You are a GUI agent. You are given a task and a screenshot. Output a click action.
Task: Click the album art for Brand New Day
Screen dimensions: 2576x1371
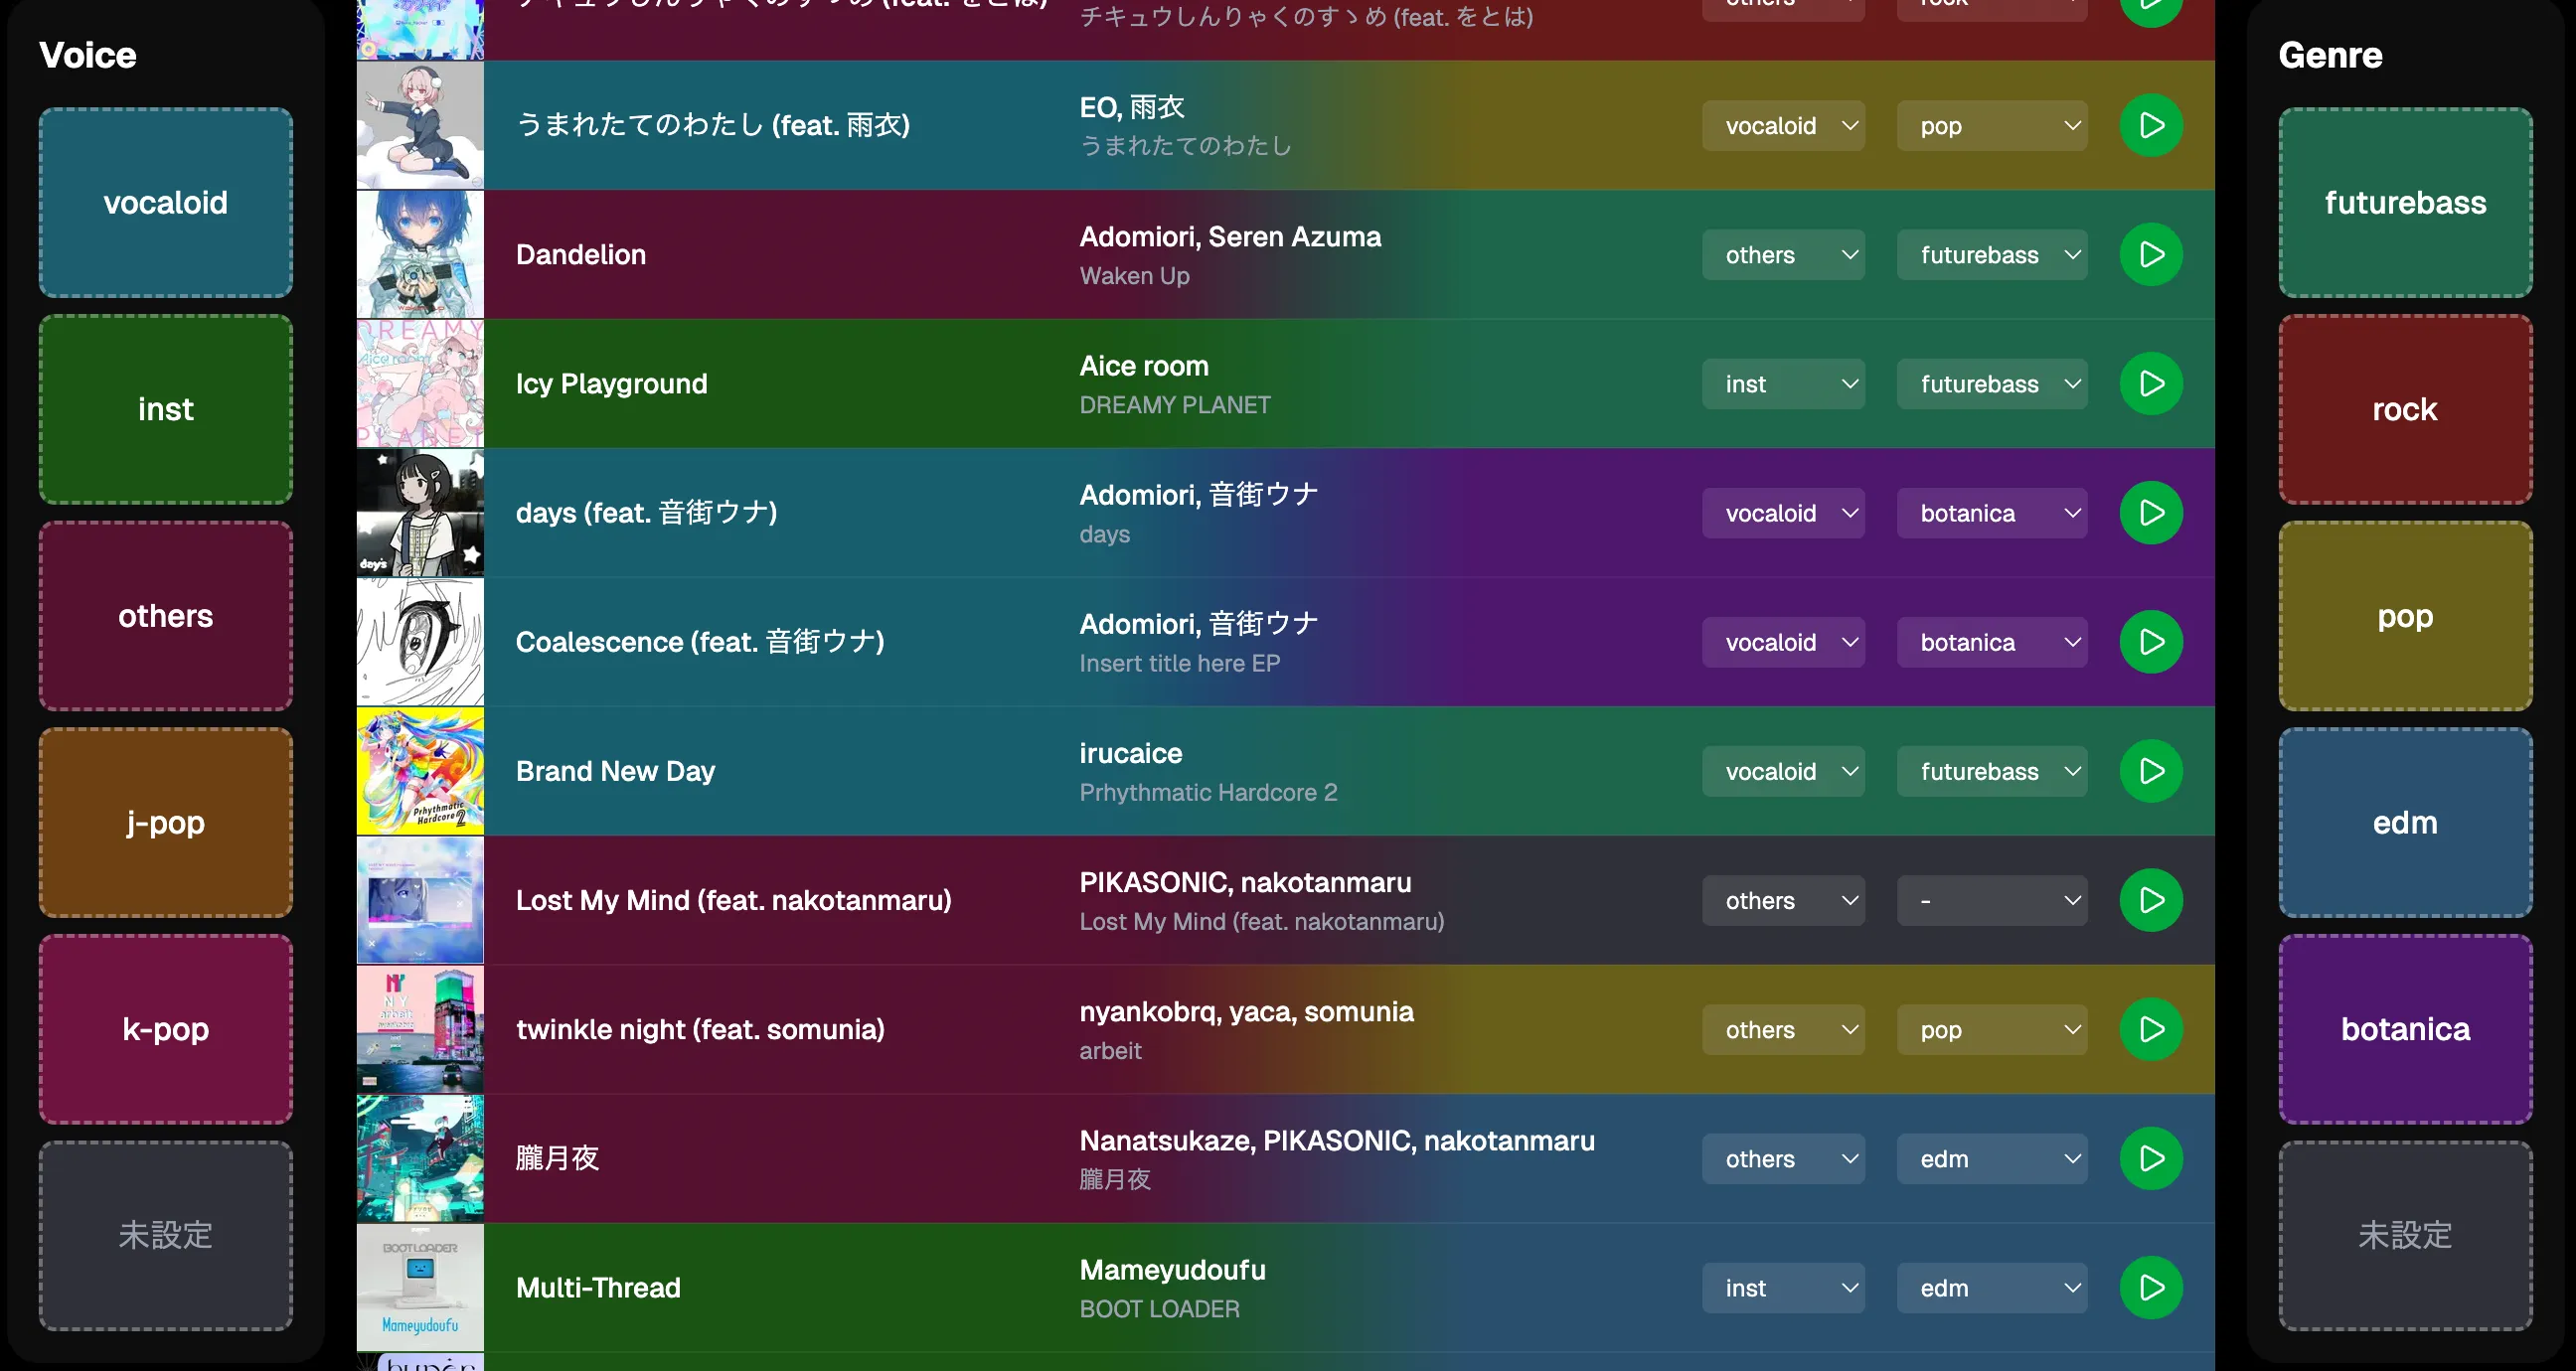[419, 771]
